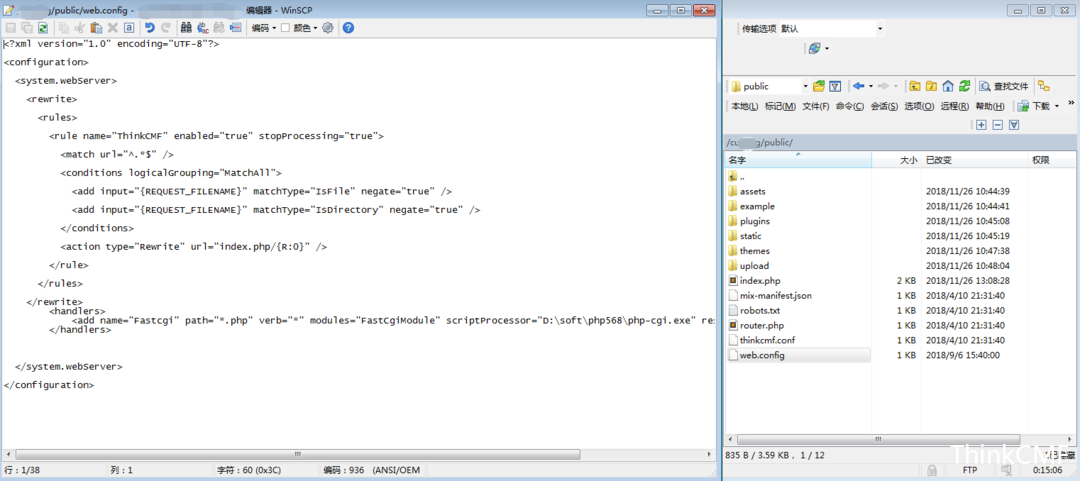Image resolution: width=1080 pixels, height=481 pixels.
Task: Sort by the 权限 column header
Action: (1051, 160)
